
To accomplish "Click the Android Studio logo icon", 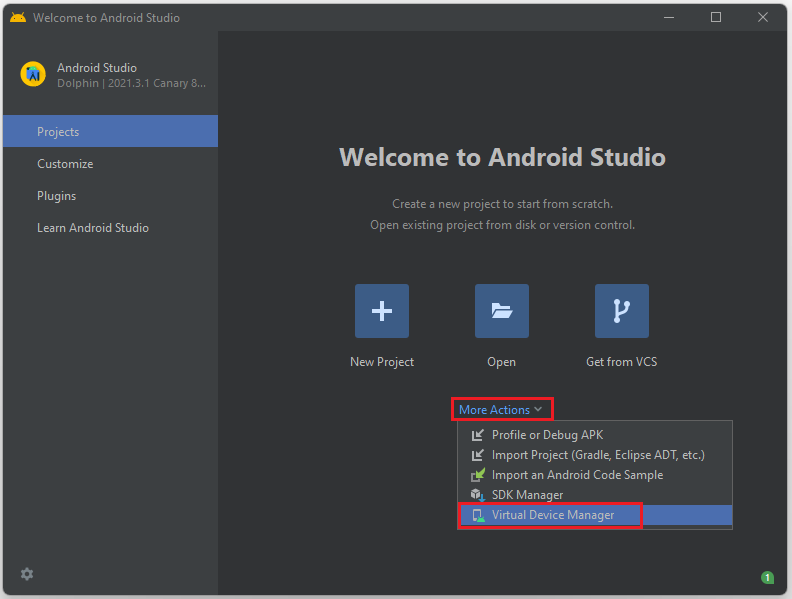I will point(33,74).
